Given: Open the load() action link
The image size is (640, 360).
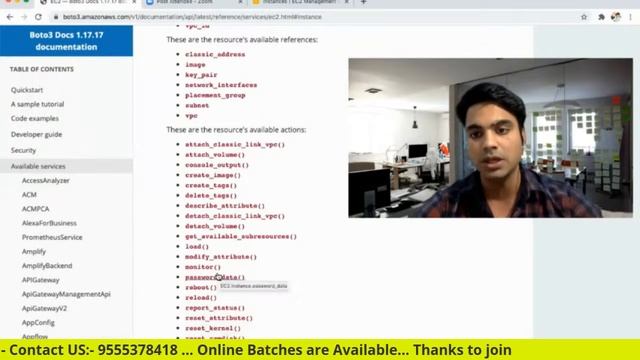Looking at the screenshot, I should point(197,247).
